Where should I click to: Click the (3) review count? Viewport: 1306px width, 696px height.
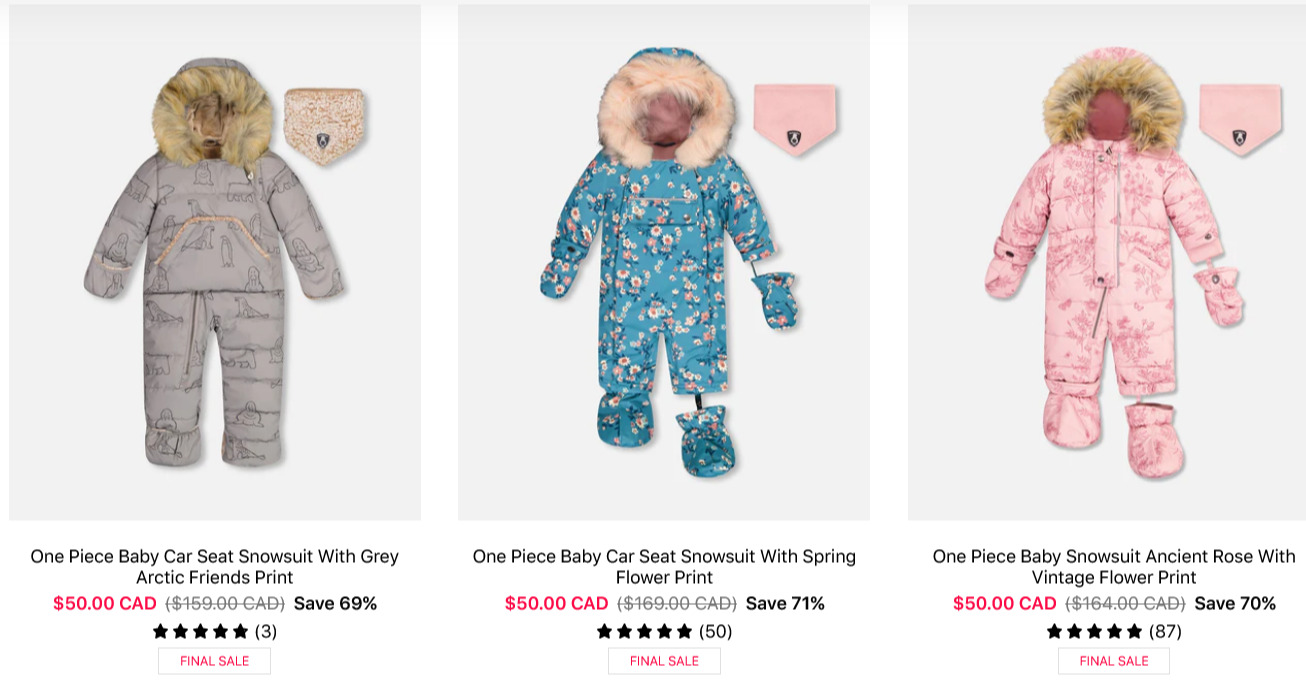click(x=266, y=631)
